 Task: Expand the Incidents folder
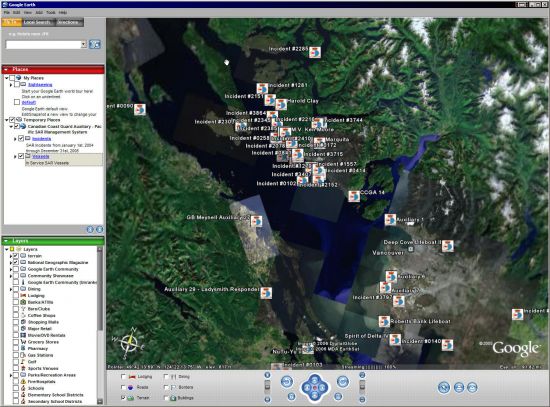[x=15, y=139]
